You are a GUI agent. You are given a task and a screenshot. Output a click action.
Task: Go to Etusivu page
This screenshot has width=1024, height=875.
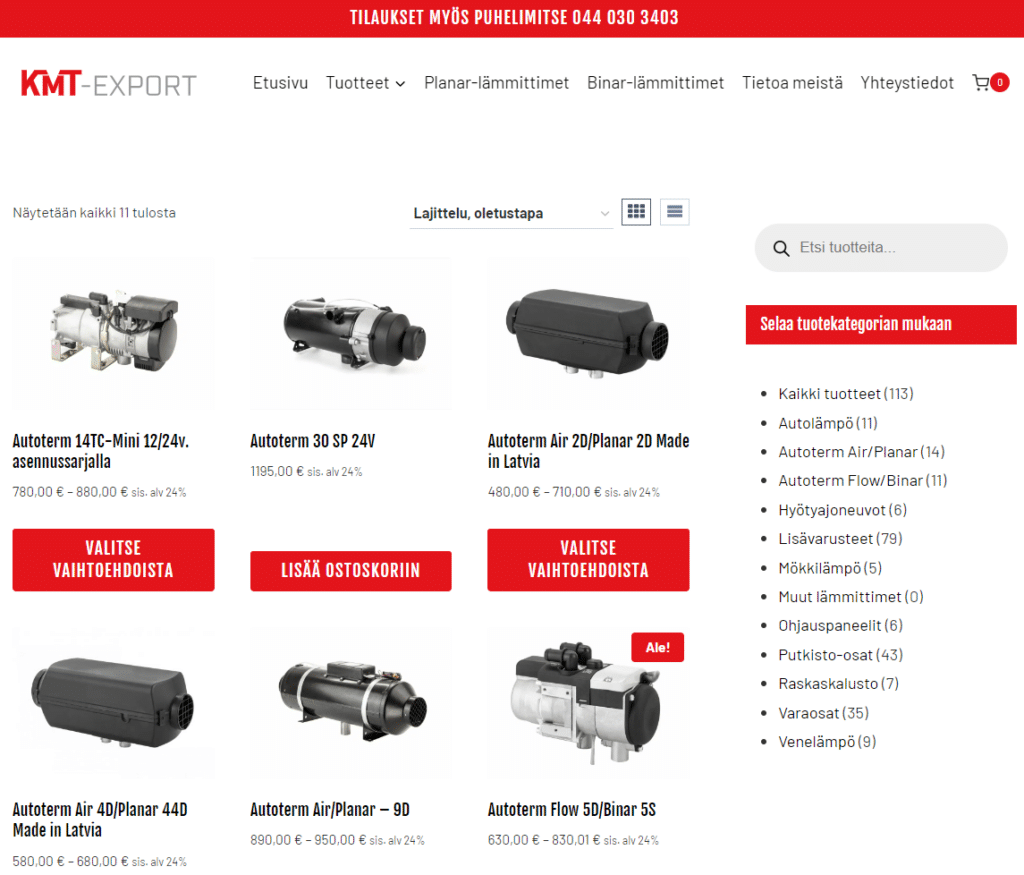[280, 83]
